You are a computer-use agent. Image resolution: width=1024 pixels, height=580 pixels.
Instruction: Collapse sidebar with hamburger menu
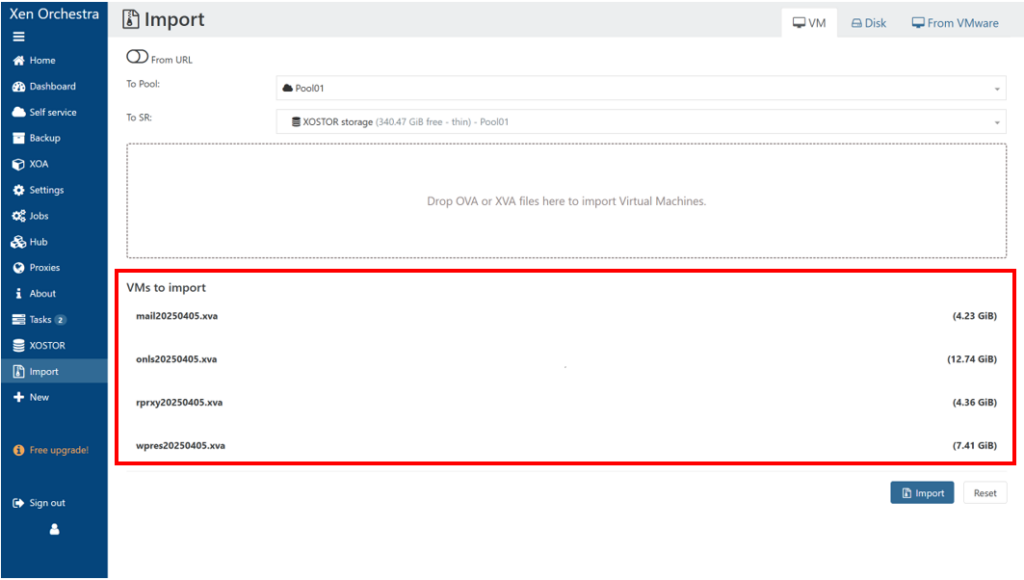18,37
